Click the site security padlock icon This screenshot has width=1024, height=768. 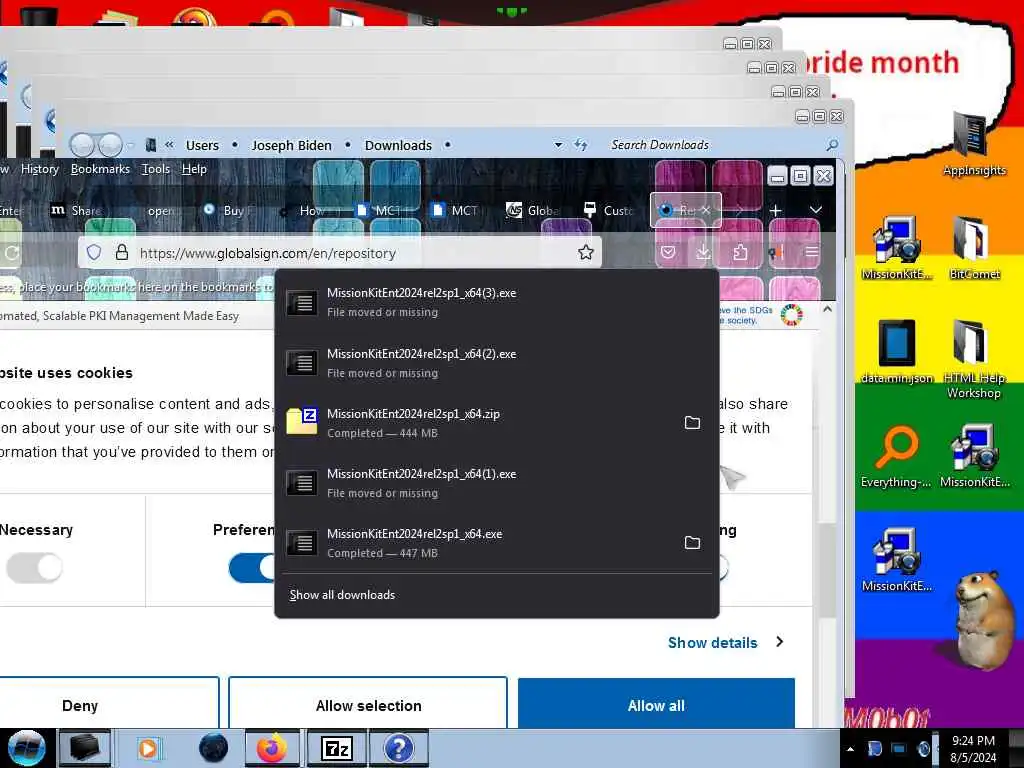[121, 253]
